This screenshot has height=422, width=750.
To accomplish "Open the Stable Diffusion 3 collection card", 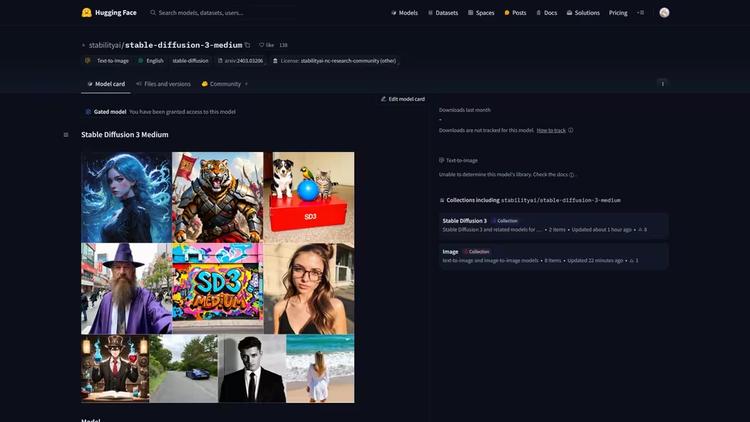I will coord(553,225).
